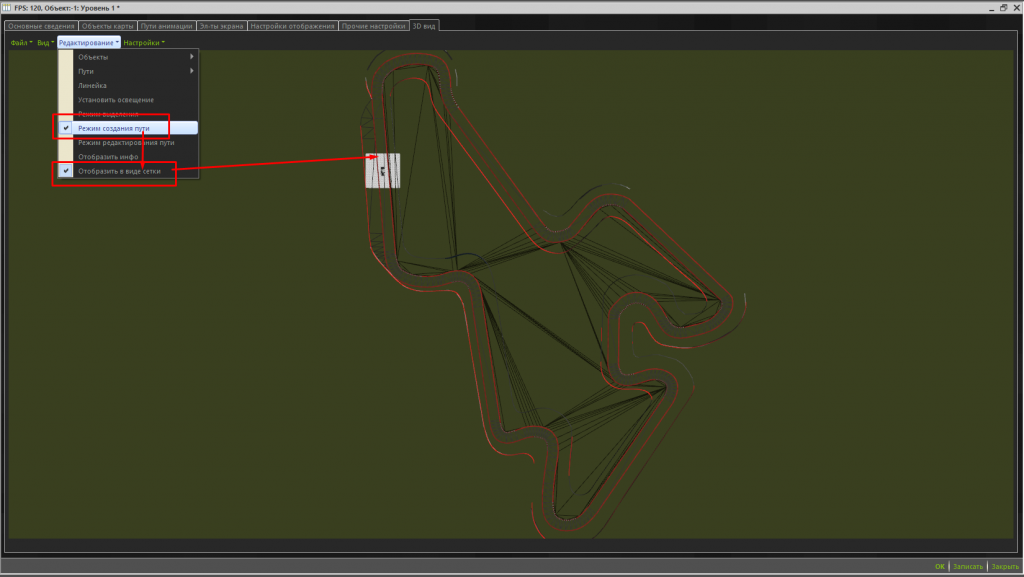1024x577 pixels.
Task: Open the 'Настройки' dropdown menu
Action: pyautogui.click(x=143, y=43)
